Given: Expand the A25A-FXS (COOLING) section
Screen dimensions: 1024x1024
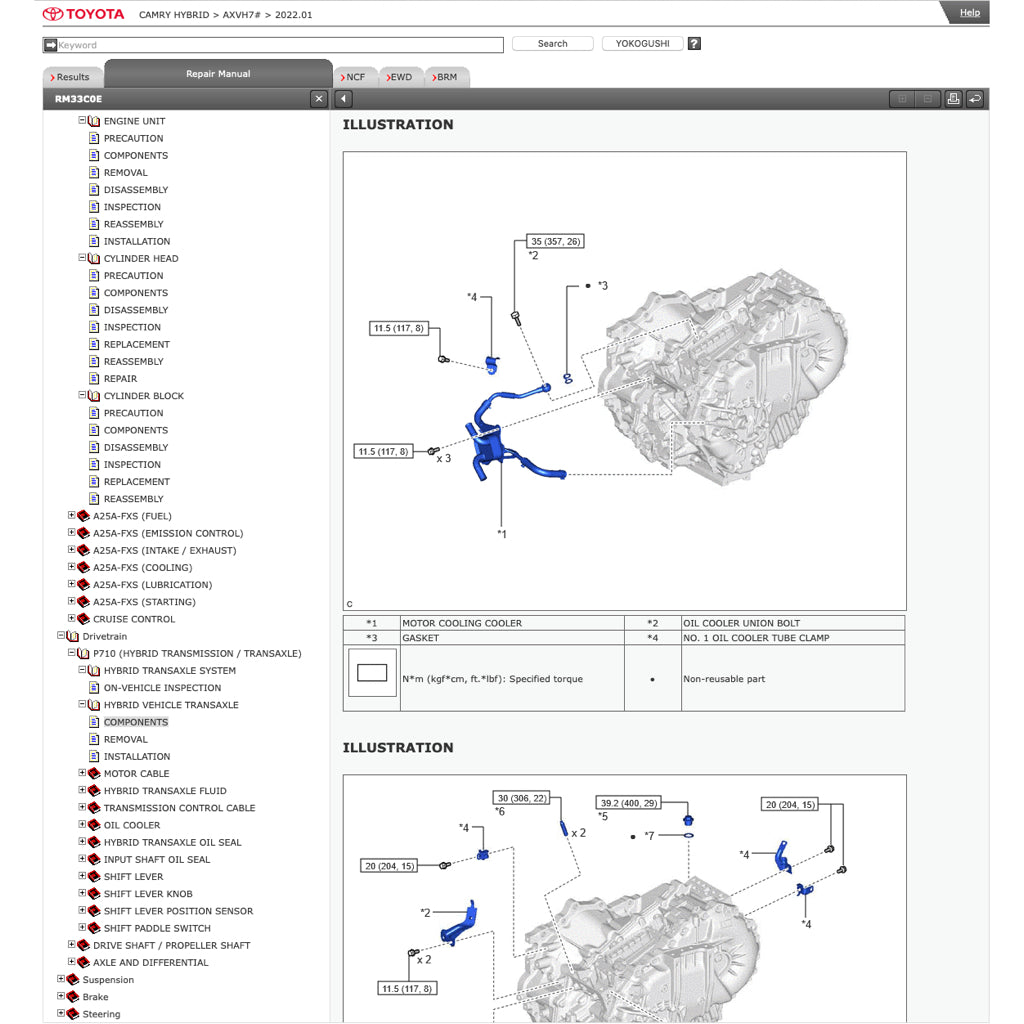Looking at the screenshot, I should coord(72,568).
